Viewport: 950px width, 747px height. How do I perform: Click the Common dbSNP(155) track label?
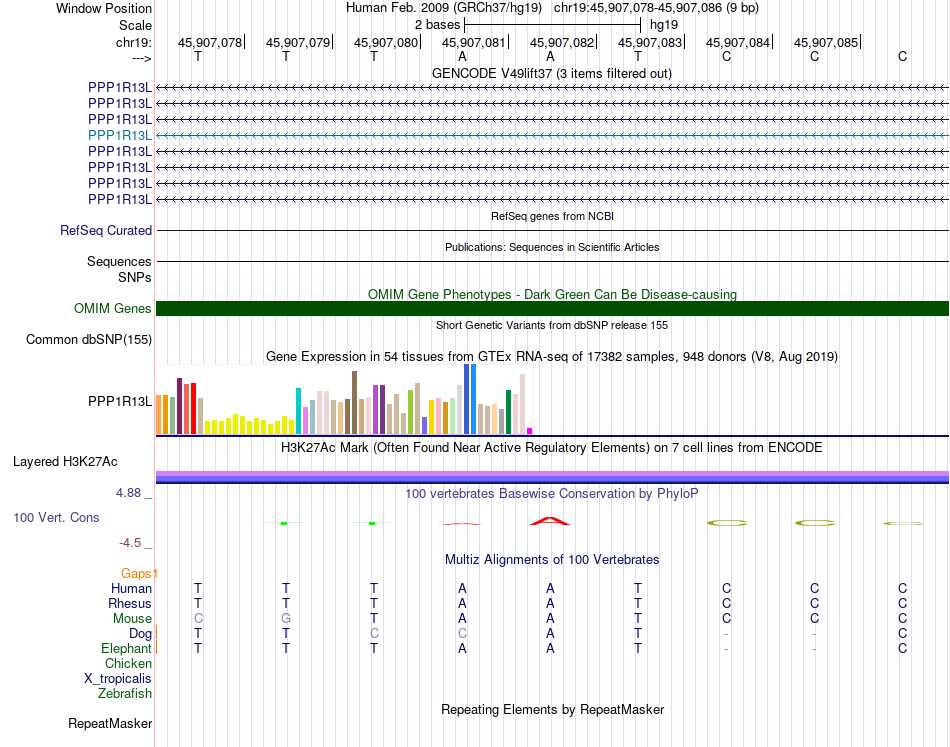89,339
